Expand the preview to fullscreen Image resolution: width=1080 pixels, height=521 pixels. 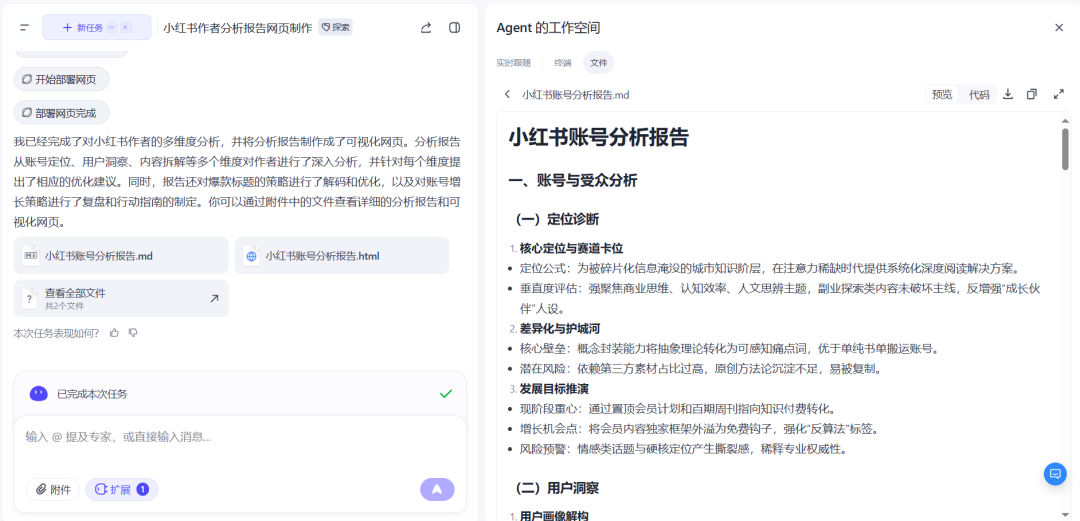coord(1059,94)
